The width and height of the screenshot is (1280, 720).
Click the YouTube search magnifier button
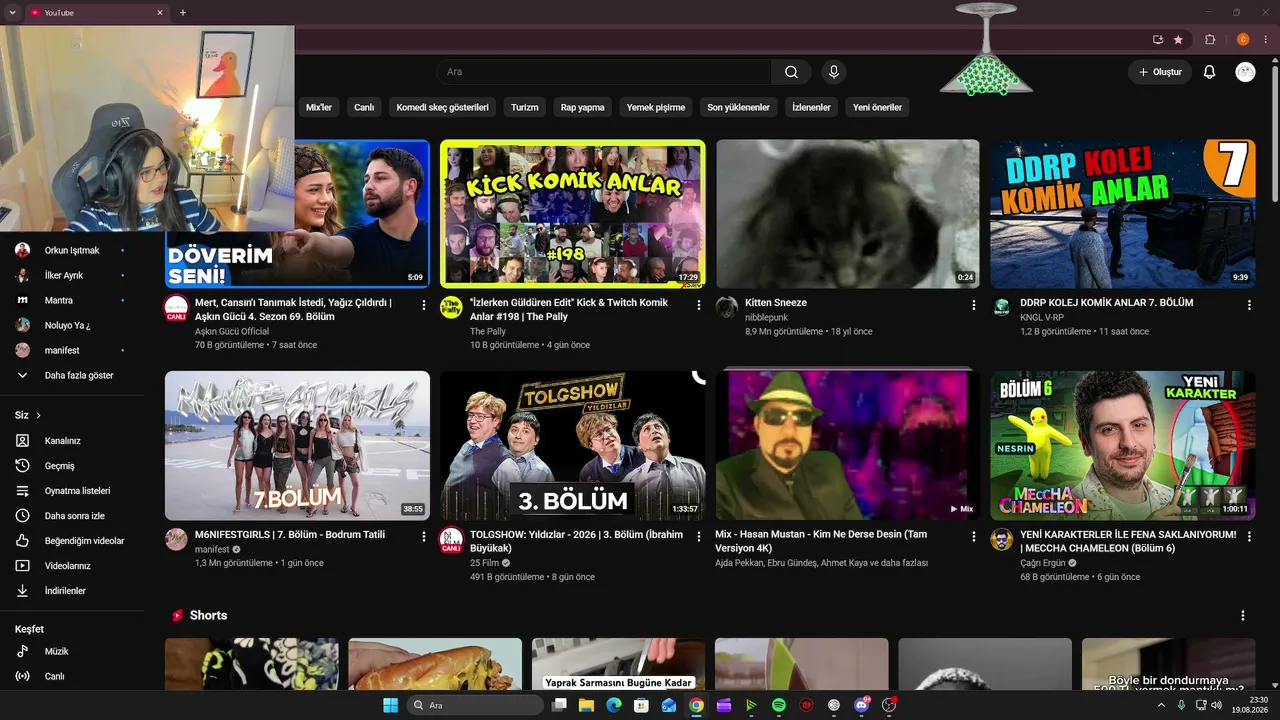click(x=791, y=72)
